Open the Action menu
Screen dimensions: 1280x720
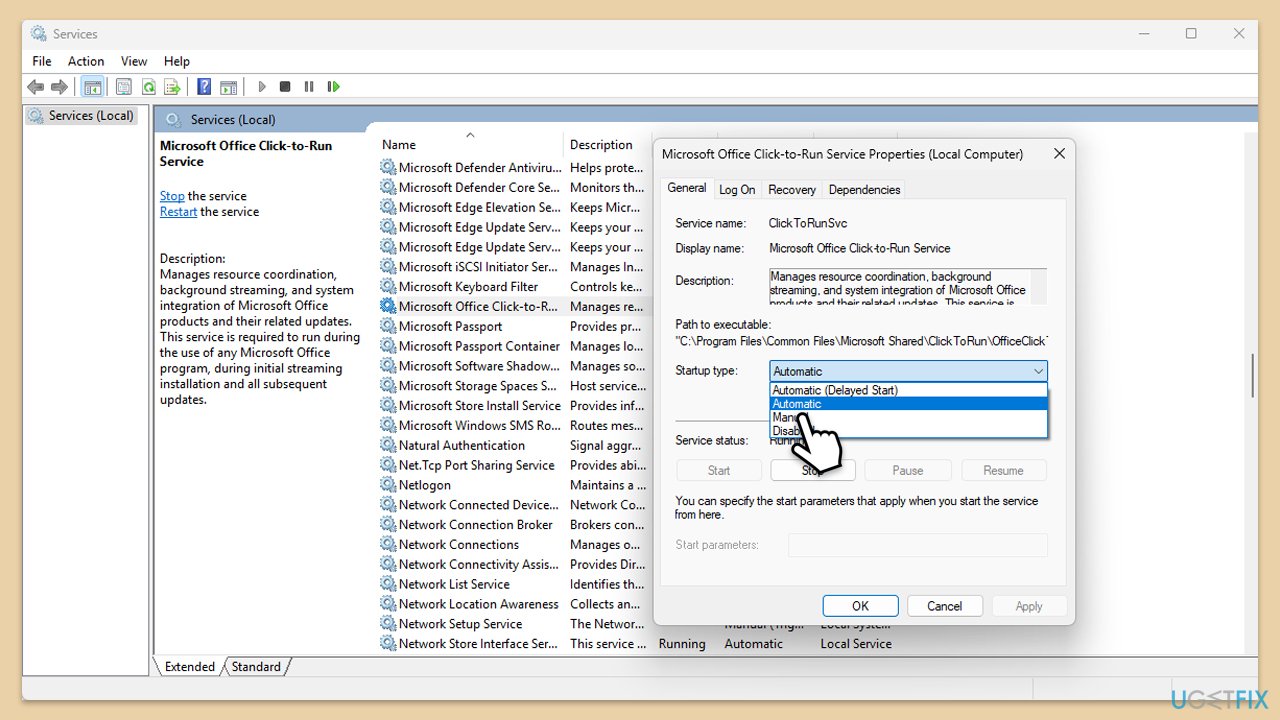pyautogui.click(x=85, y=61)
